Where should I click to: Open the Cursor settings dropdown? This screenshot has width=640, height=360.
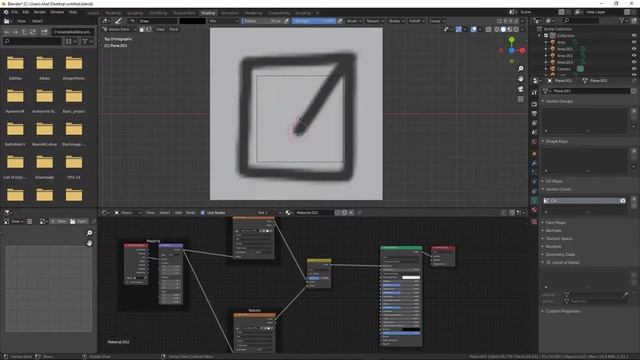tap(437, 21)
